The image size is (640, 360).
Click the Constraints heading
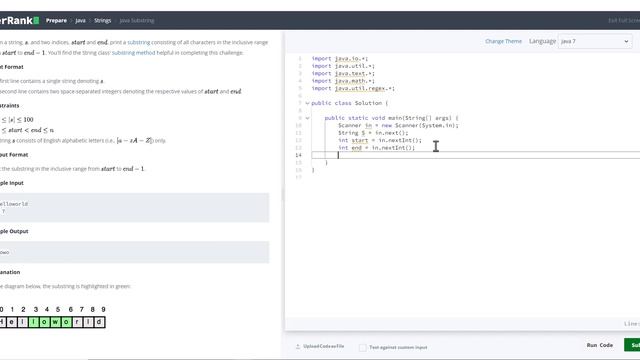tap(9, 105)
